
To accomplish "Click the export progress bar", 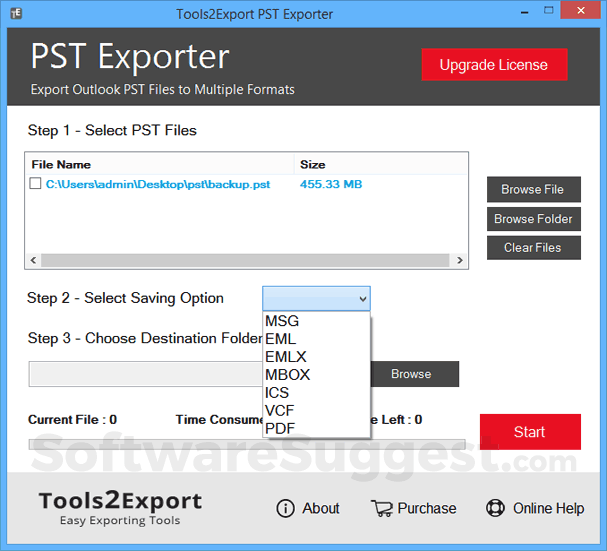I will pos(247,444).
